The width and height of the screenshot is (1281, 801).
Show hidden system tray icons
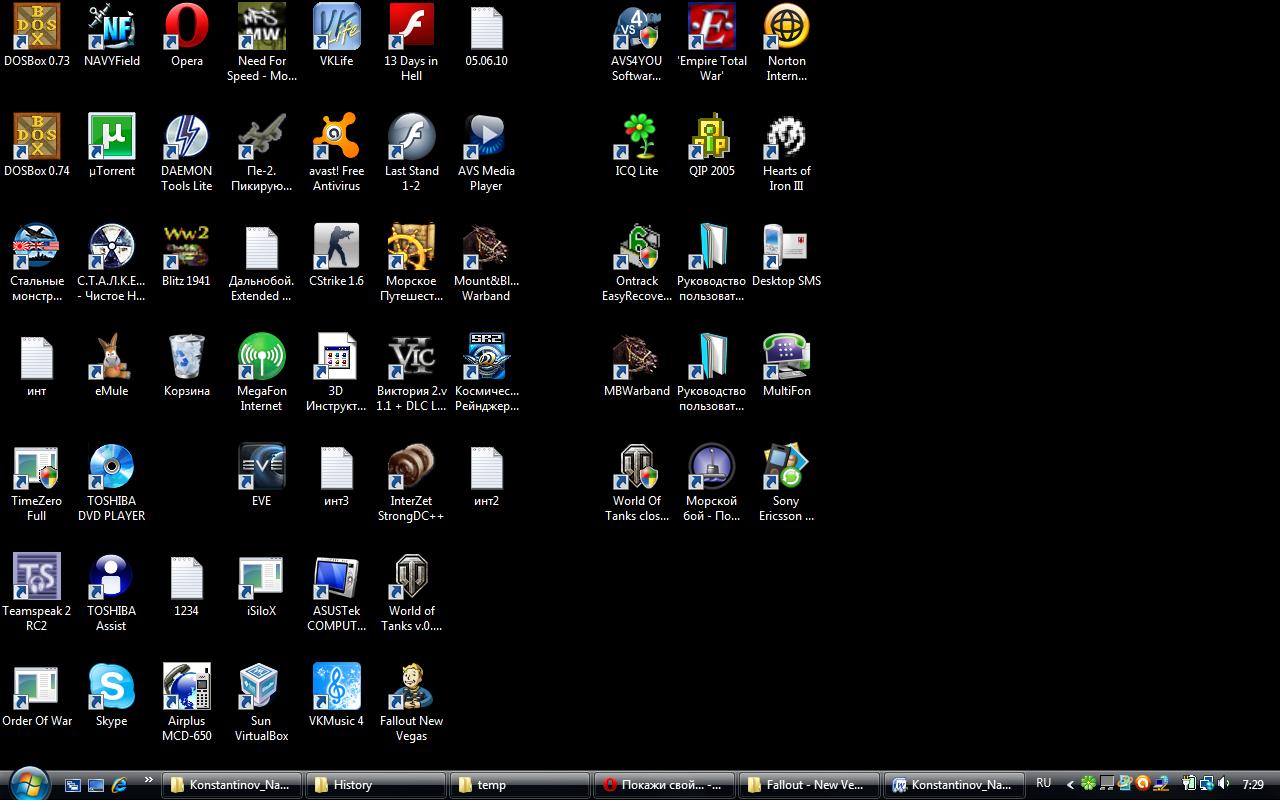(x=1070, y=785)
